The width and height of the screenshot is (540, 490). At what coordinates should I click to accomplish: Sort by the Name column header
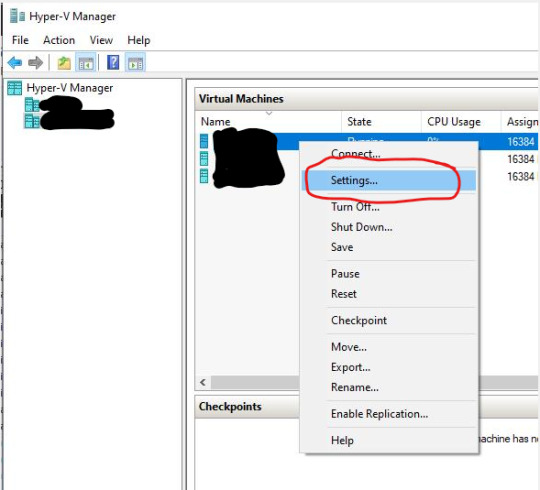pyautogui.click(x=268, y=122)
